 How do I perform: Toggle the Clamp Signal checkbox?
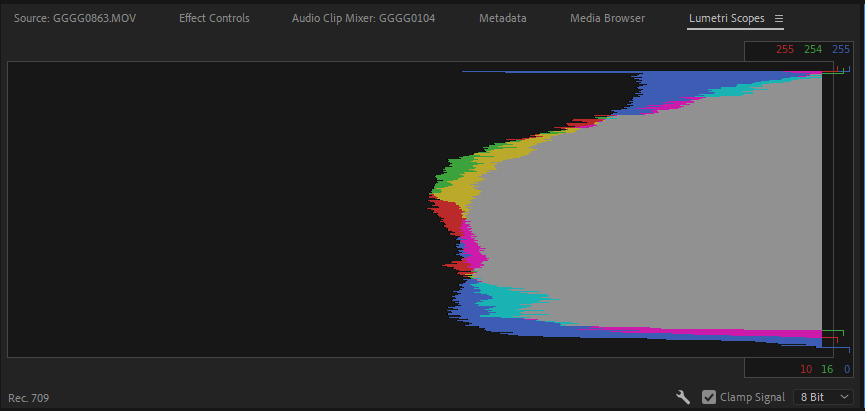[709, 397]
